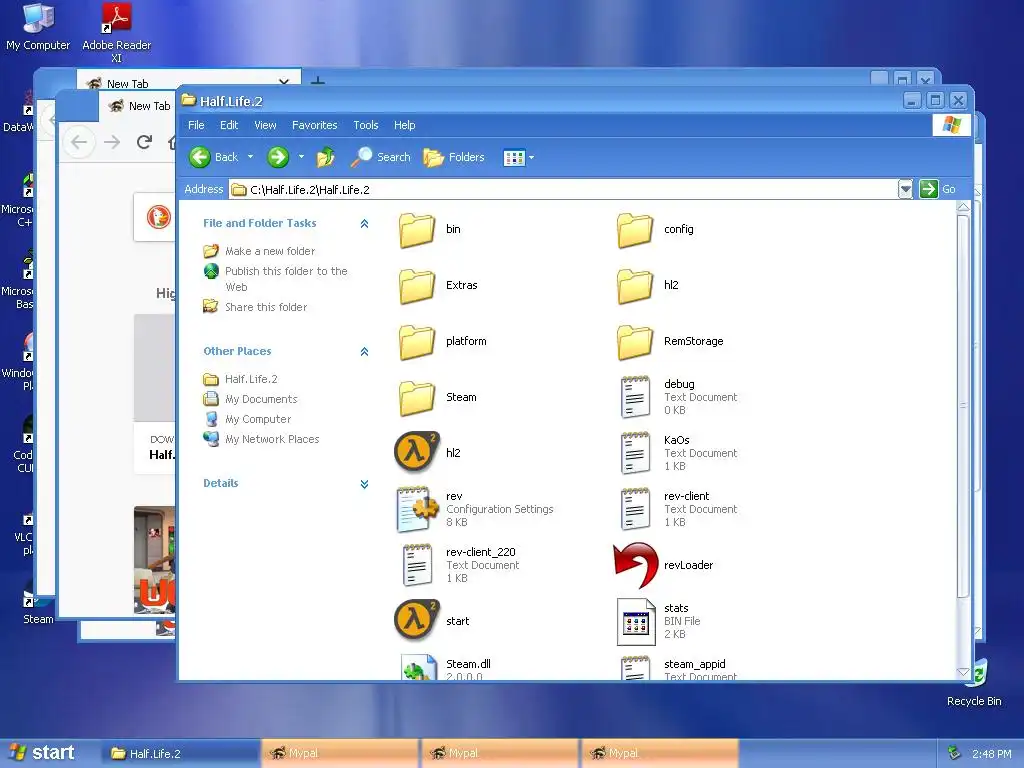Go to My Computer in Other Places
1024x768 pixels.
pos(258,419)
